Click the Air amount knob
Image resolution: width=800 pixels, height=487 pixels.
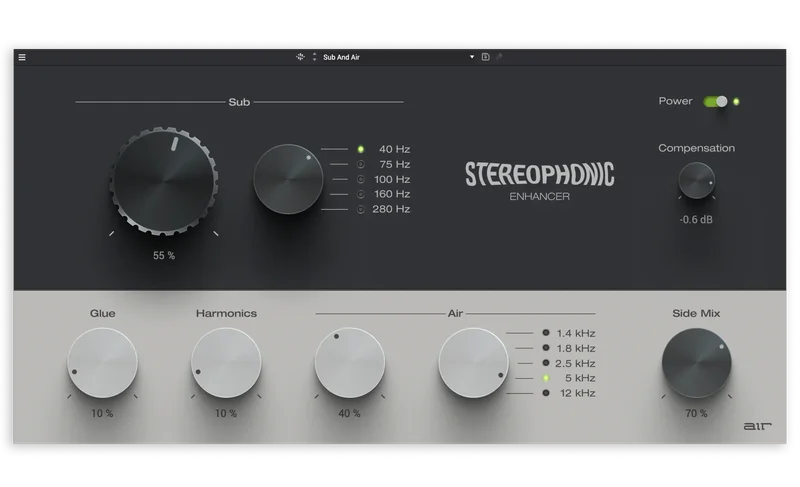[349, 363]
